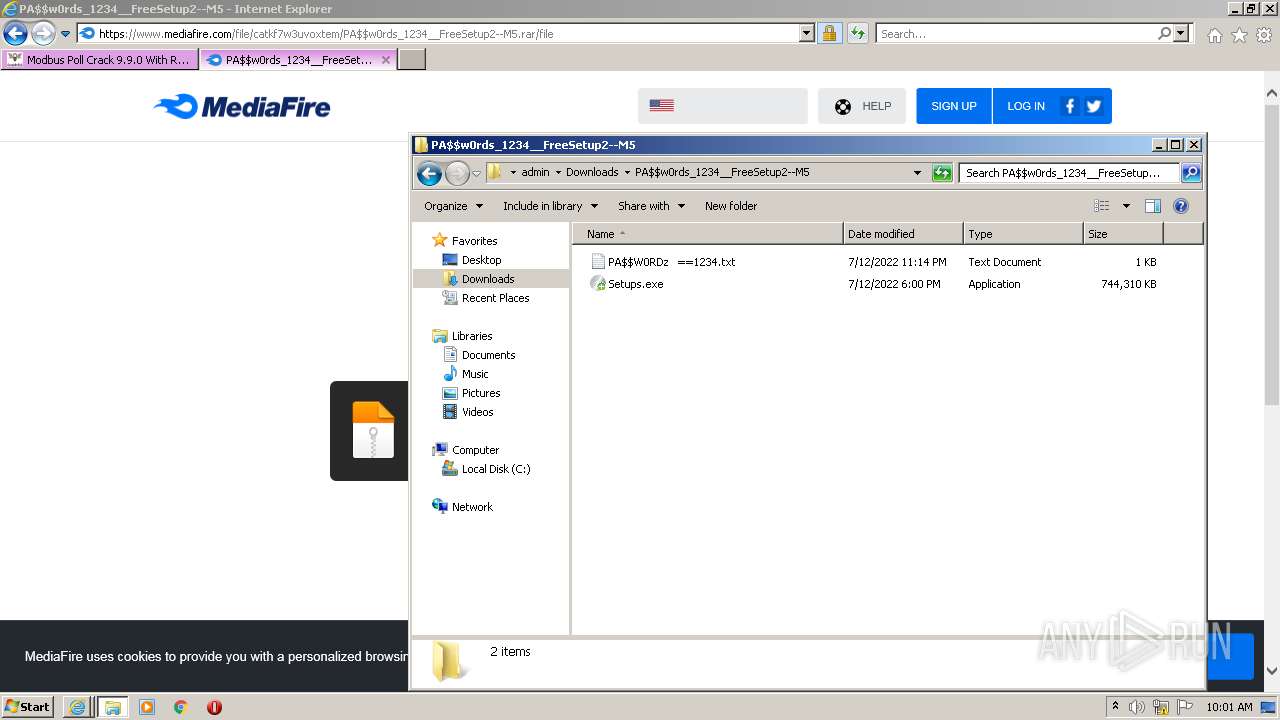Click the HELP button on MediaFire
The height and width of the screenshot is (720, 1280).
862,106
